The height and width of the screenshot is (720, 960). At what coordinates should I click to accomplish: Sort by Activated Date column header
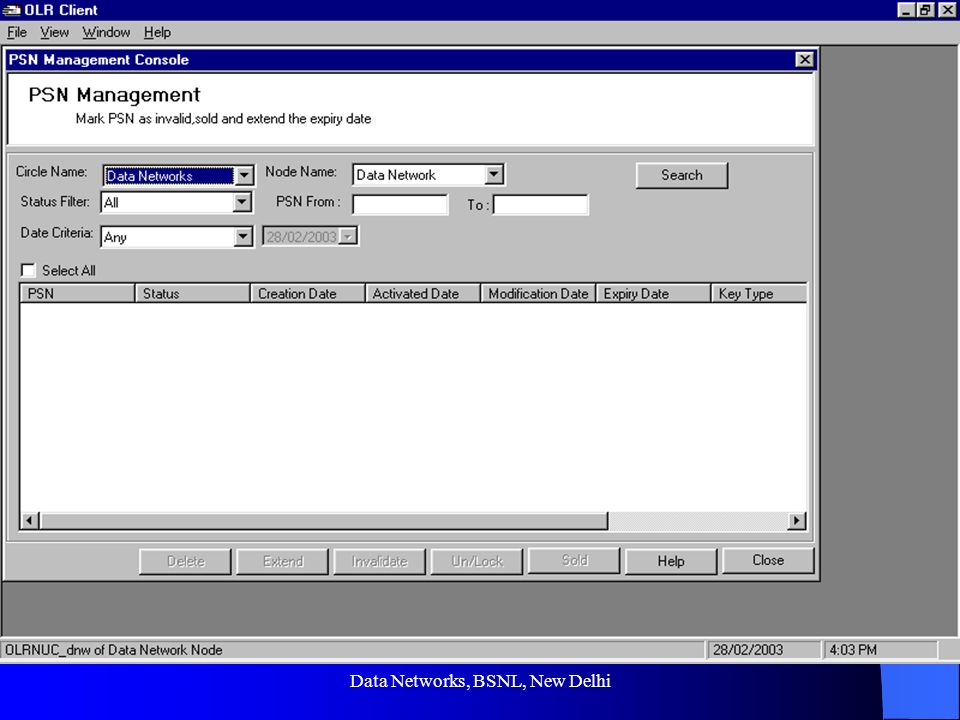tap(422, 293)
